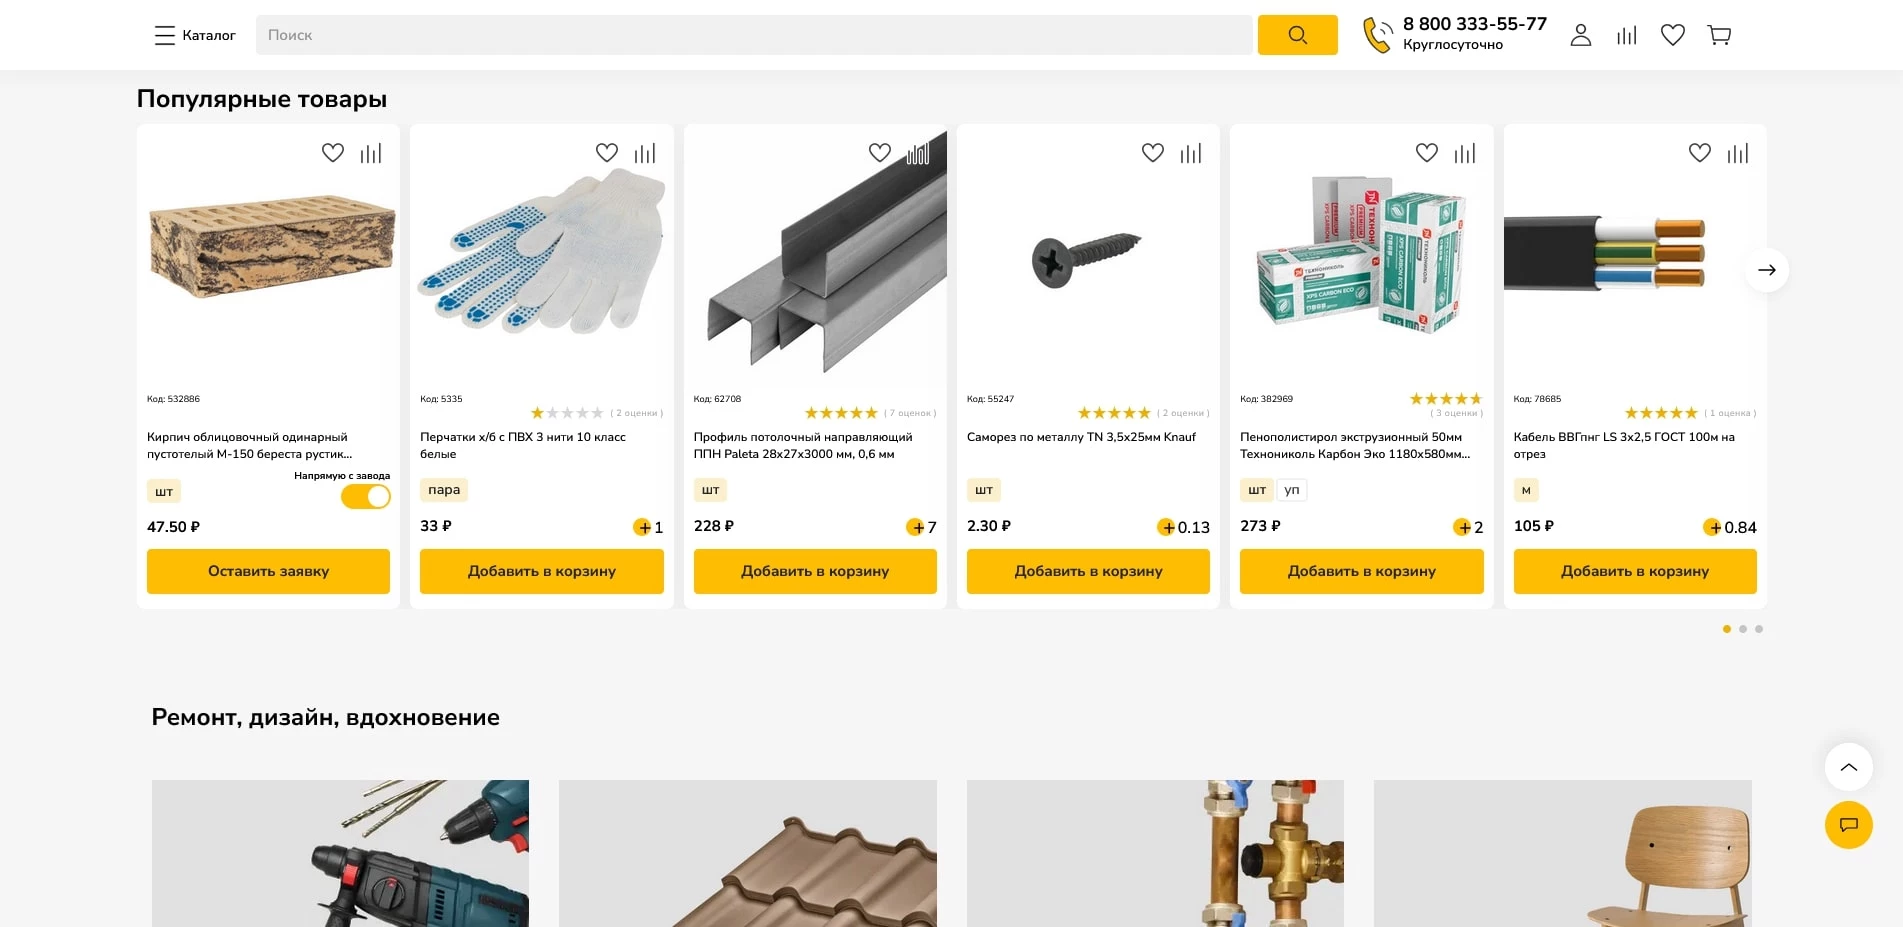Select 'уп' unit for penopolystyrene
This screenshot has width=1903, height=927.
coord(1292,490)
